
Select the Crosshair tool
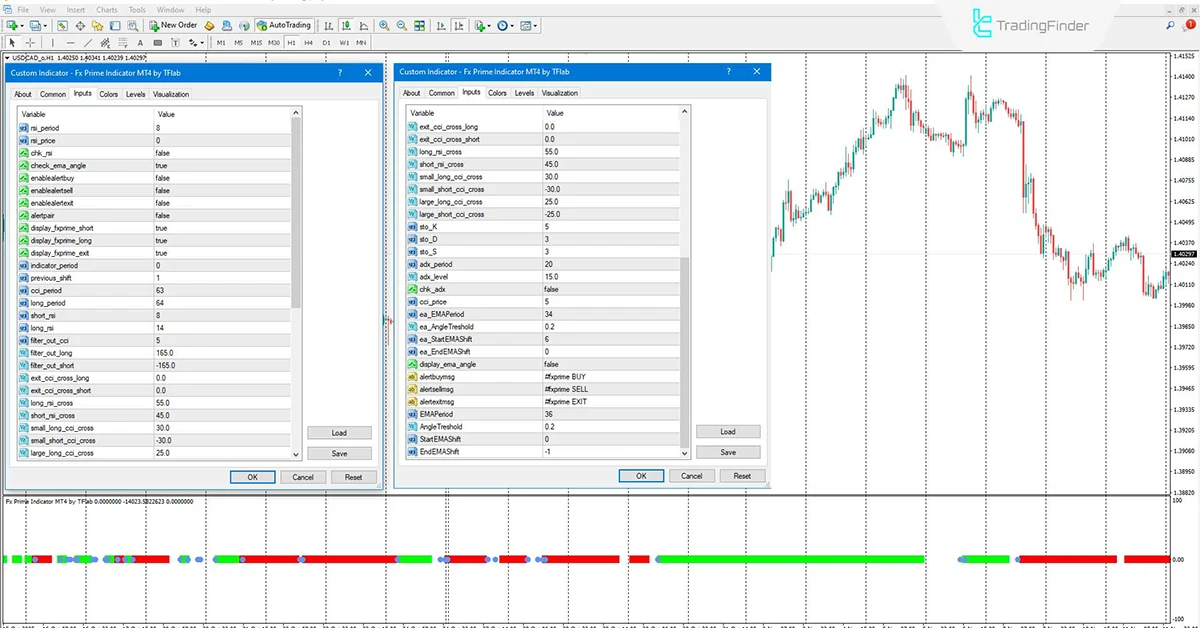[29, 43]
